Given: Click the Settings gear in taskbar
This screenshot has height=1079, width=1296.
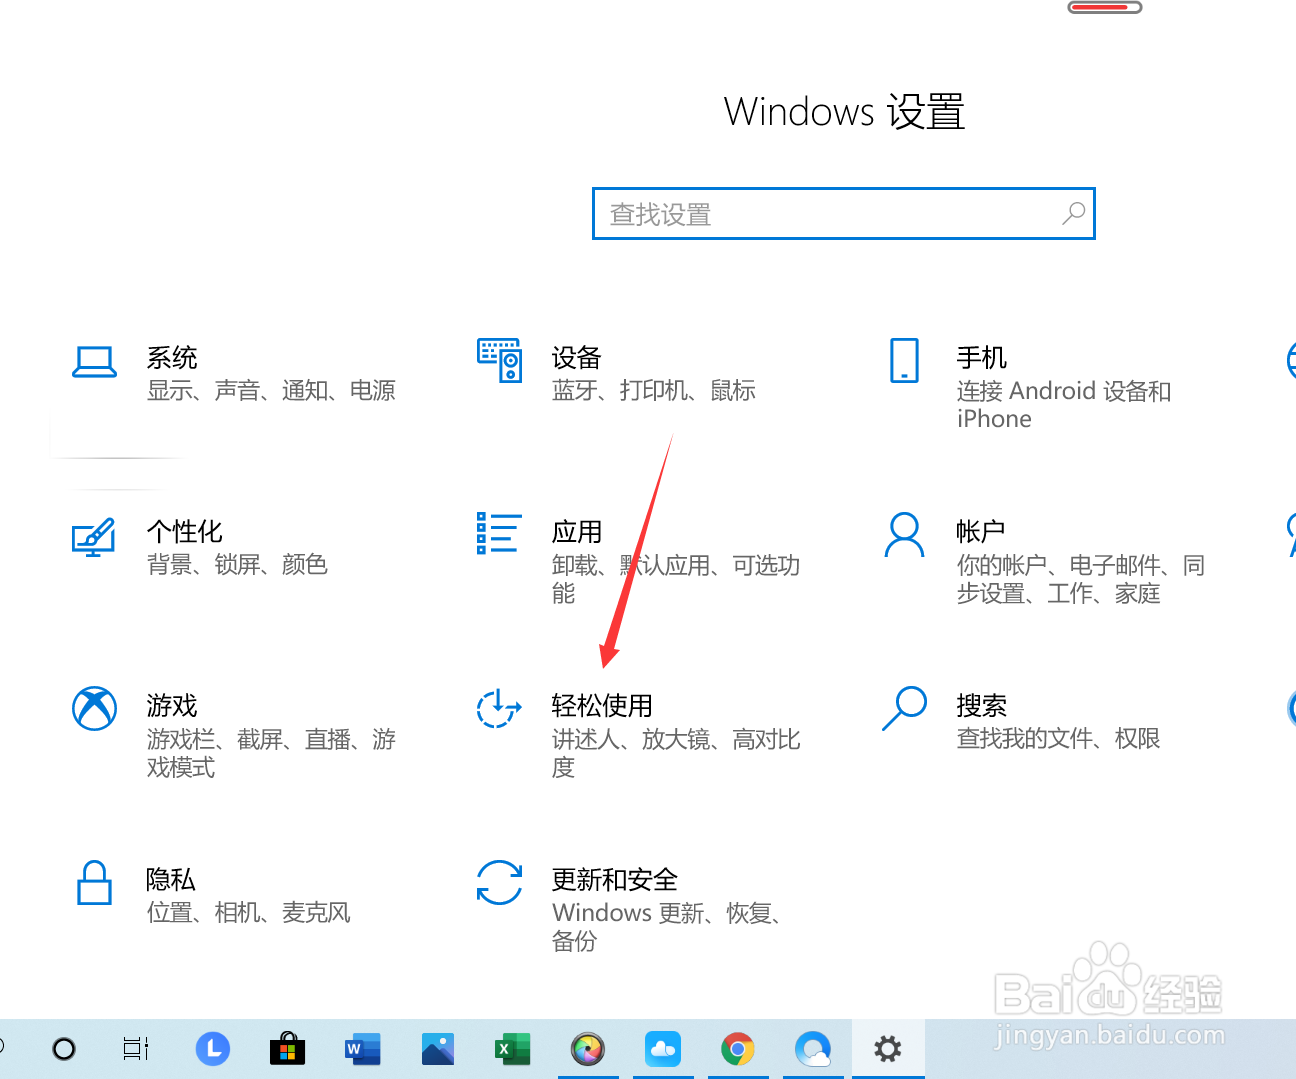Looking at the screenshot, I should click(888, 1049).
